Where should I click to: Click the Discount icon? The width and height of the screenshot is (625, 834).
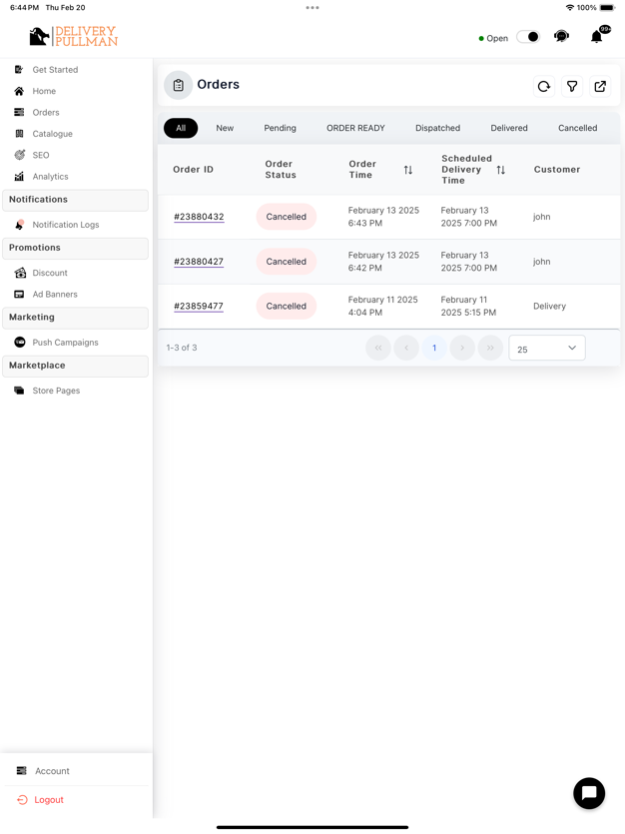tap(20, 273)
